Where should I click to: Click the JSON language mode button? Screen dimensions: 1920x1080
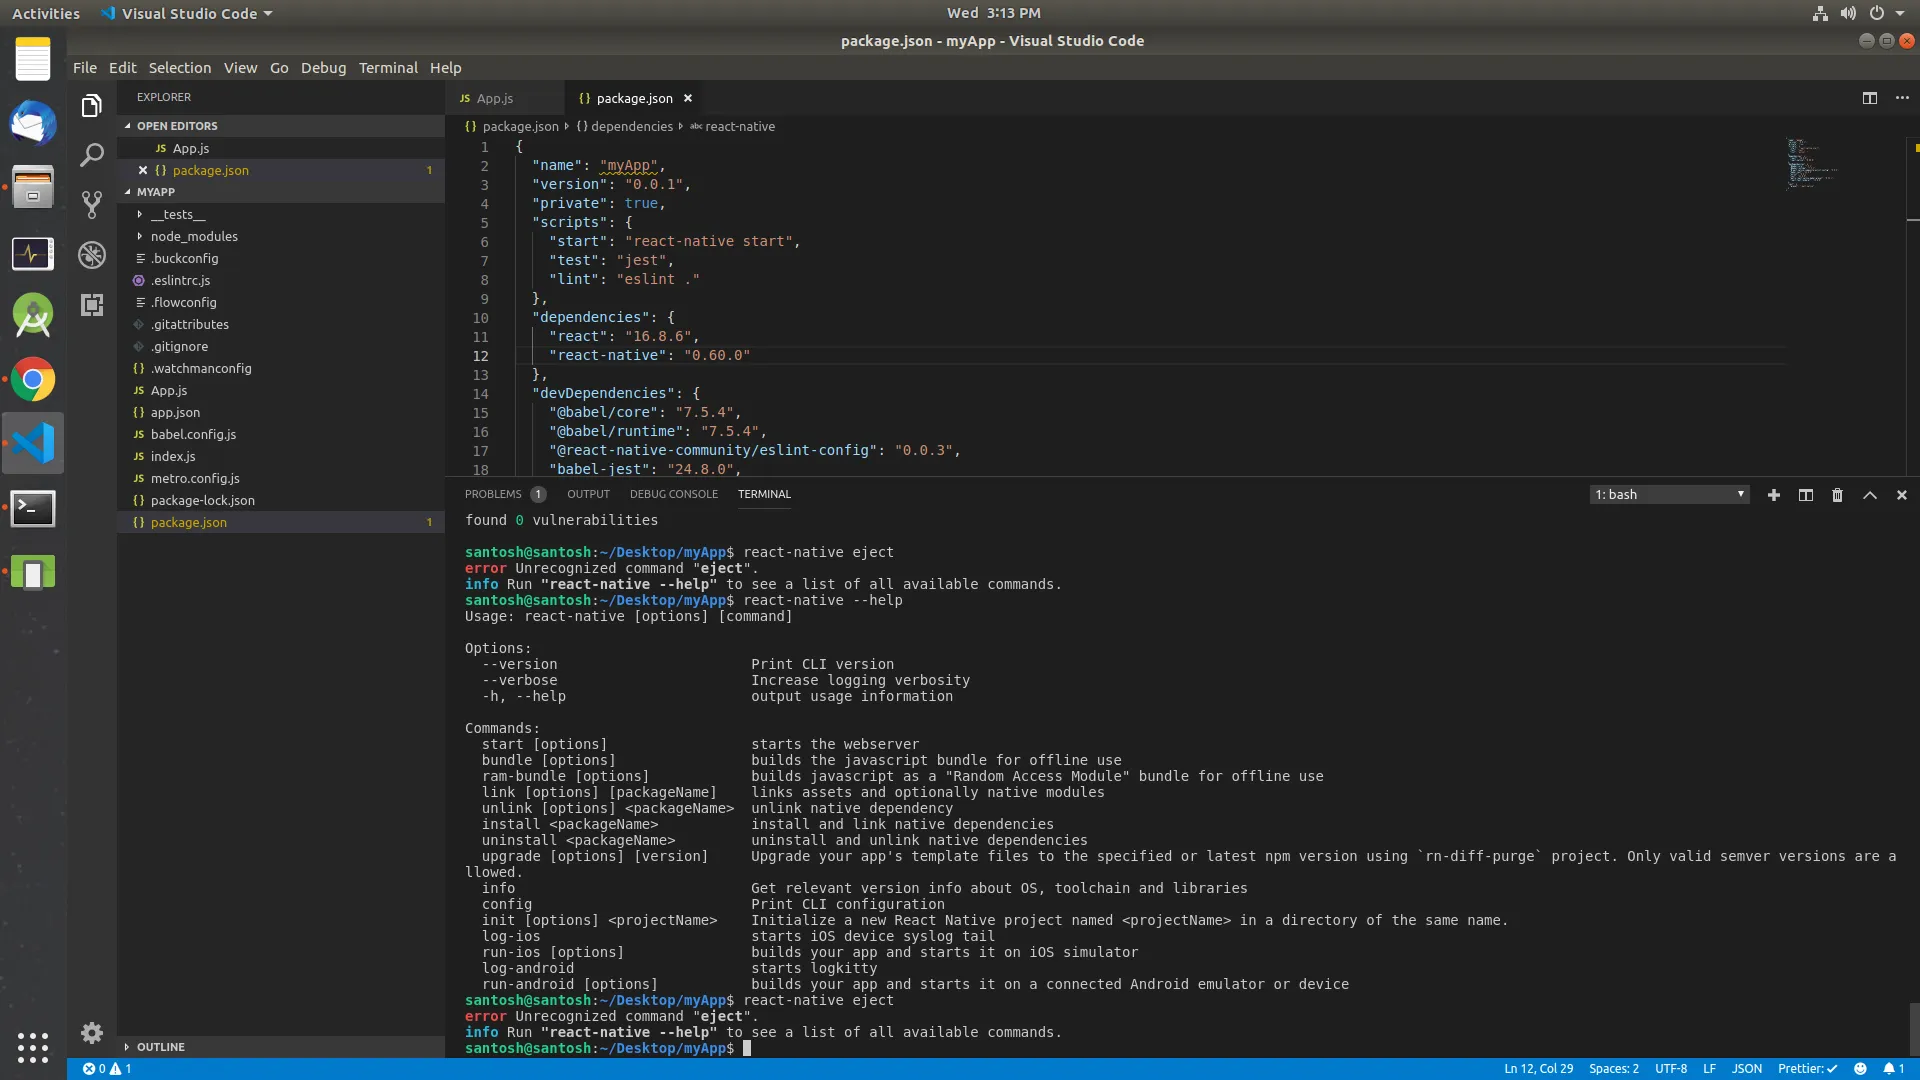coord(1746,1068)
